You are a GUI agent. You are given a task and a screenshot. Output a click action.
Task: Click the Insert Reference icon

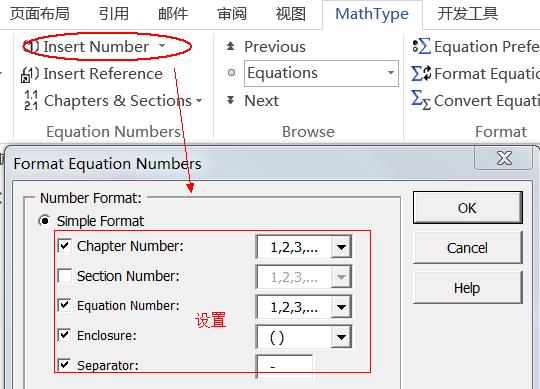(x=30, y=74)
